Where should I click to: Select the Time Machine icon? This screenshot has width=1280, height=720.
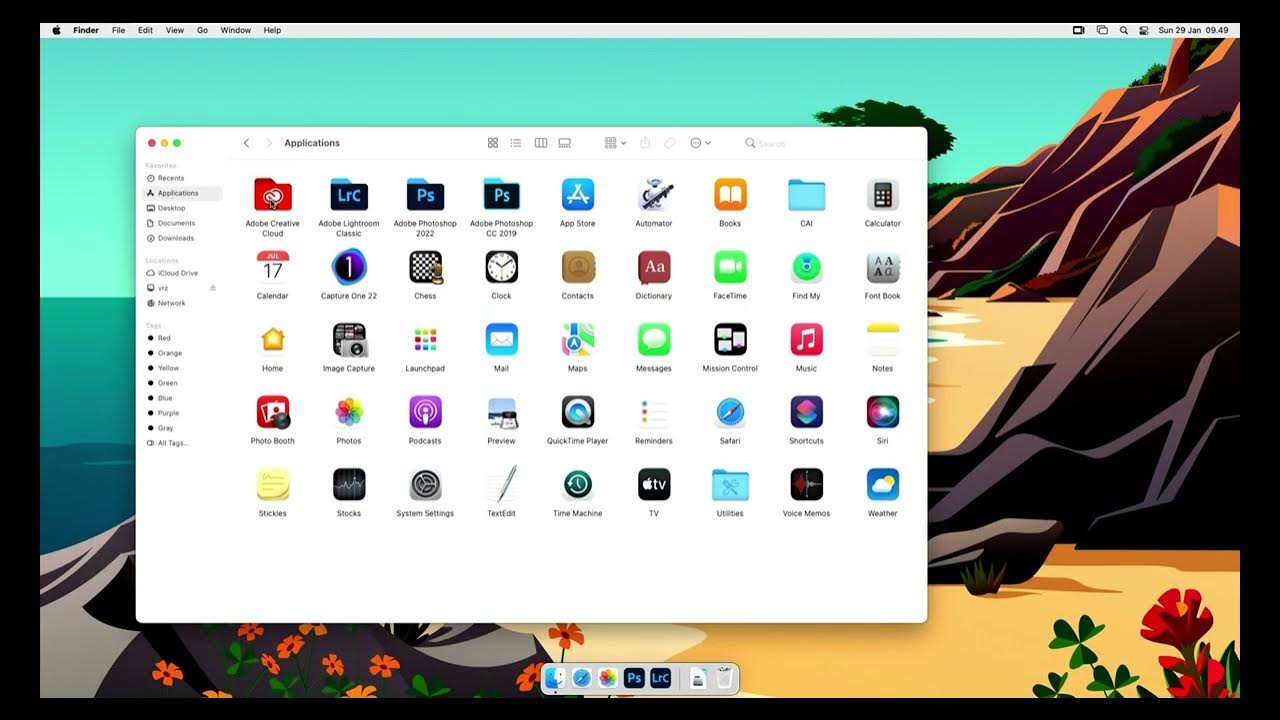(578, 485)
